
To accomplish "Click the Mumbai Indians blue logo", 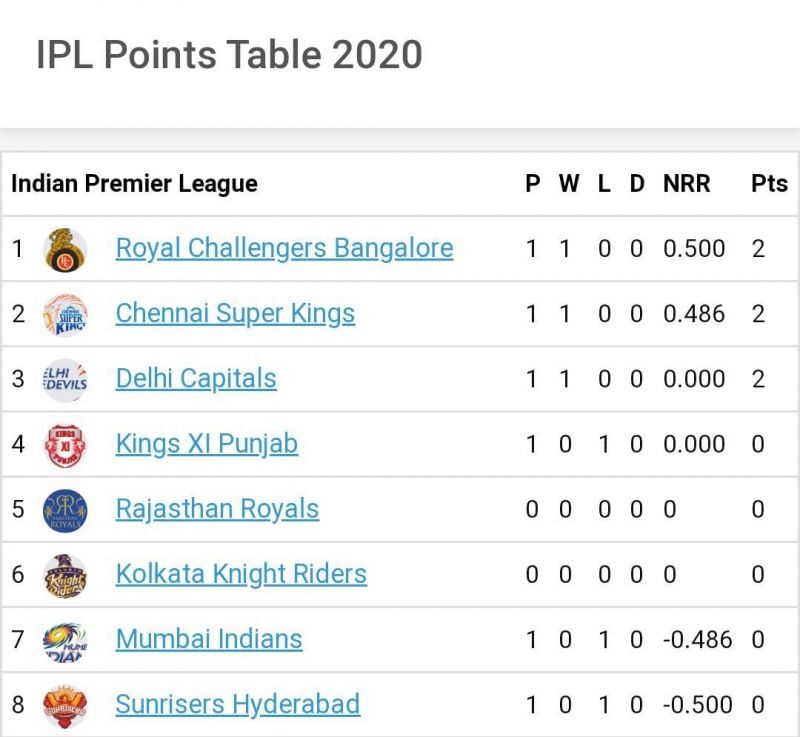I will point(65,639).
